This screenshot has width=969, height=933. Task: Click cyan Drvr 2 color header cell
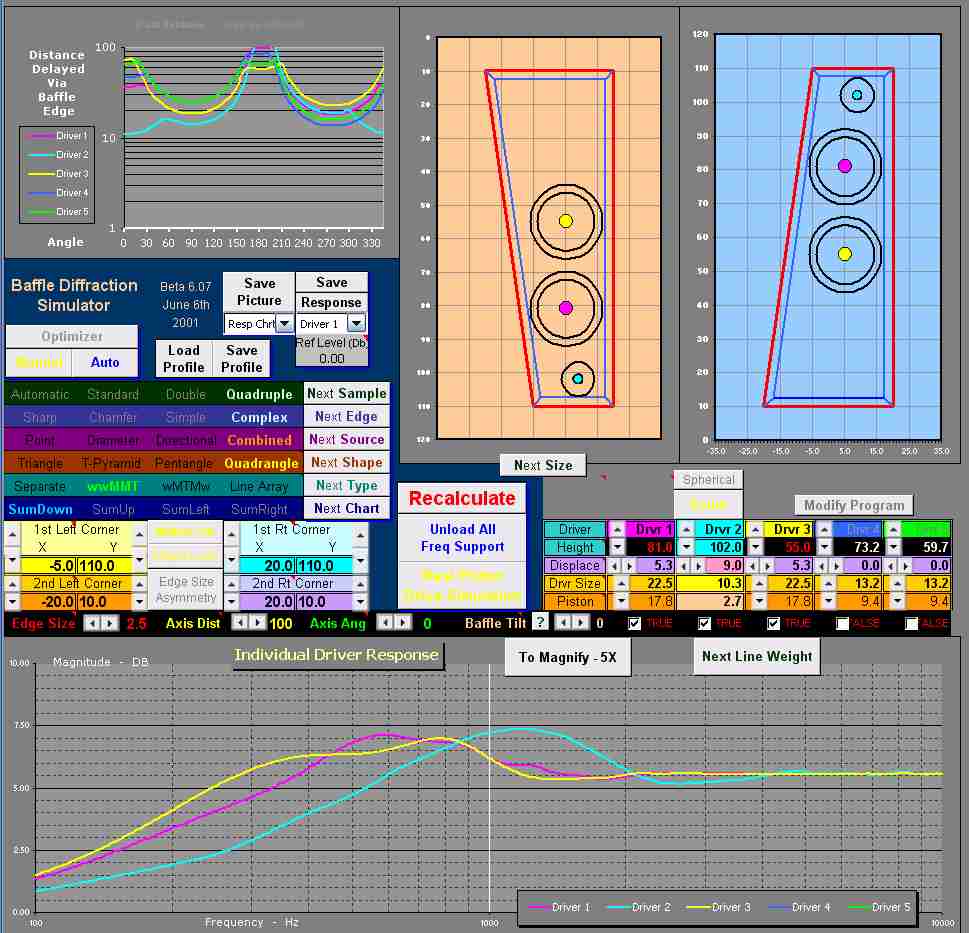pyautogui.click(x=718, y=530)
